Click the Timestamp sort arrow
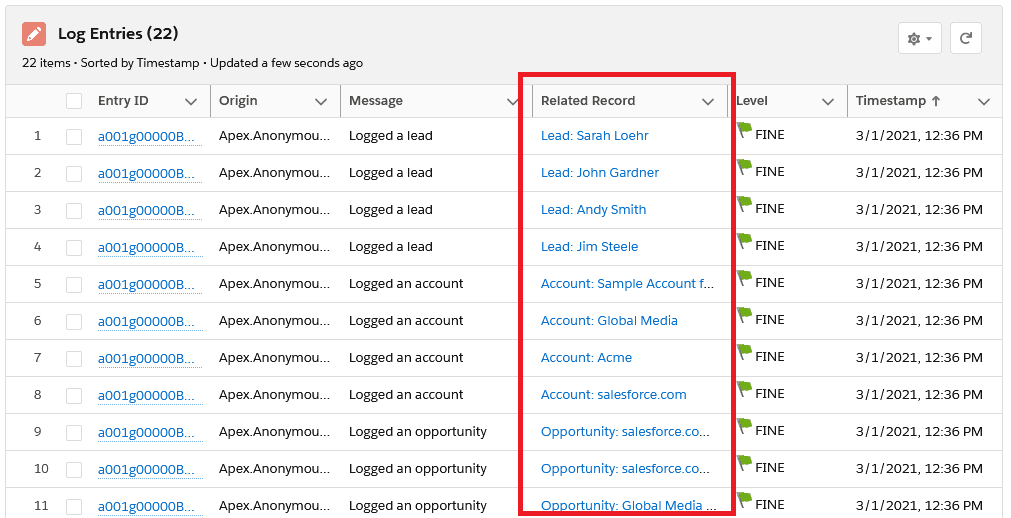This screenshot has width=1011, height=518. pos(936,101)
